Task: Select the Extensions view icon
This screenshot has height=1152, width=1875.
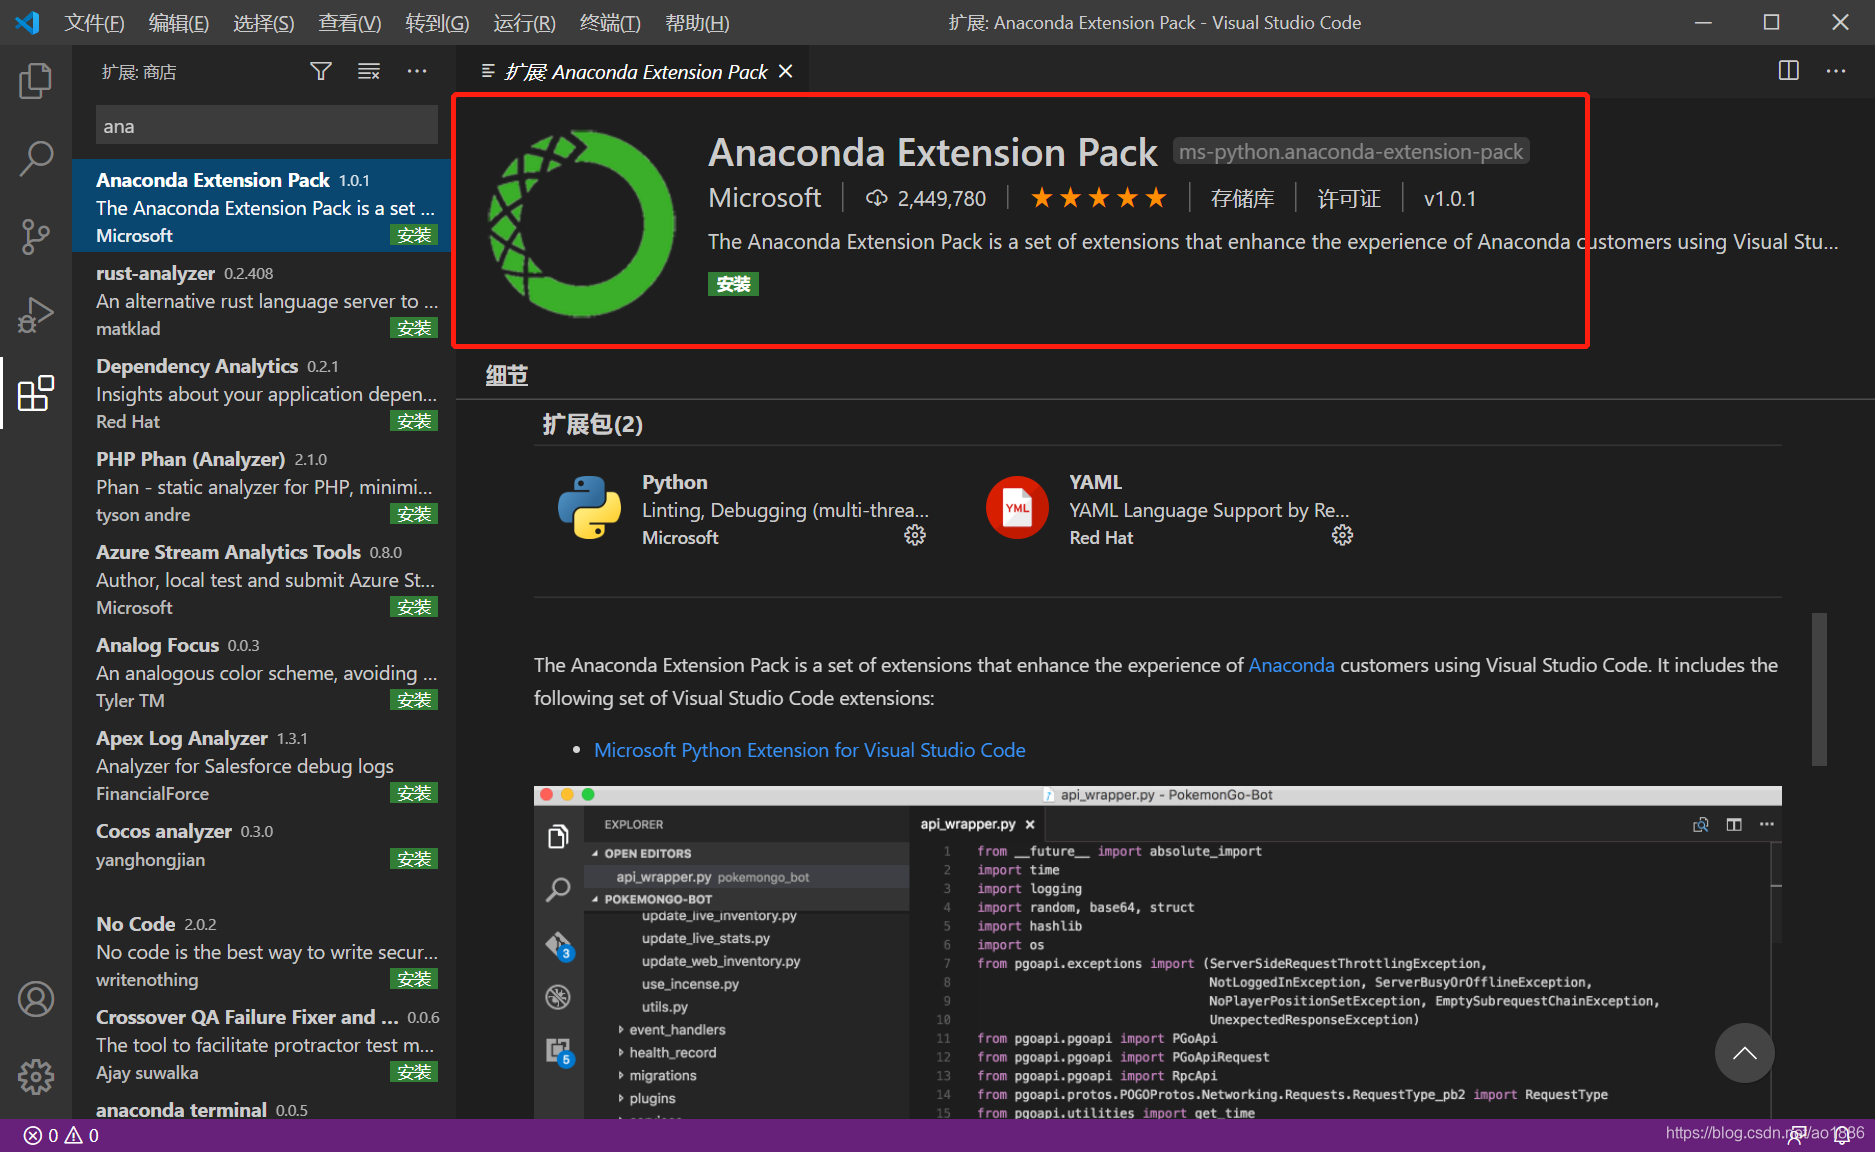Action: 36,393
